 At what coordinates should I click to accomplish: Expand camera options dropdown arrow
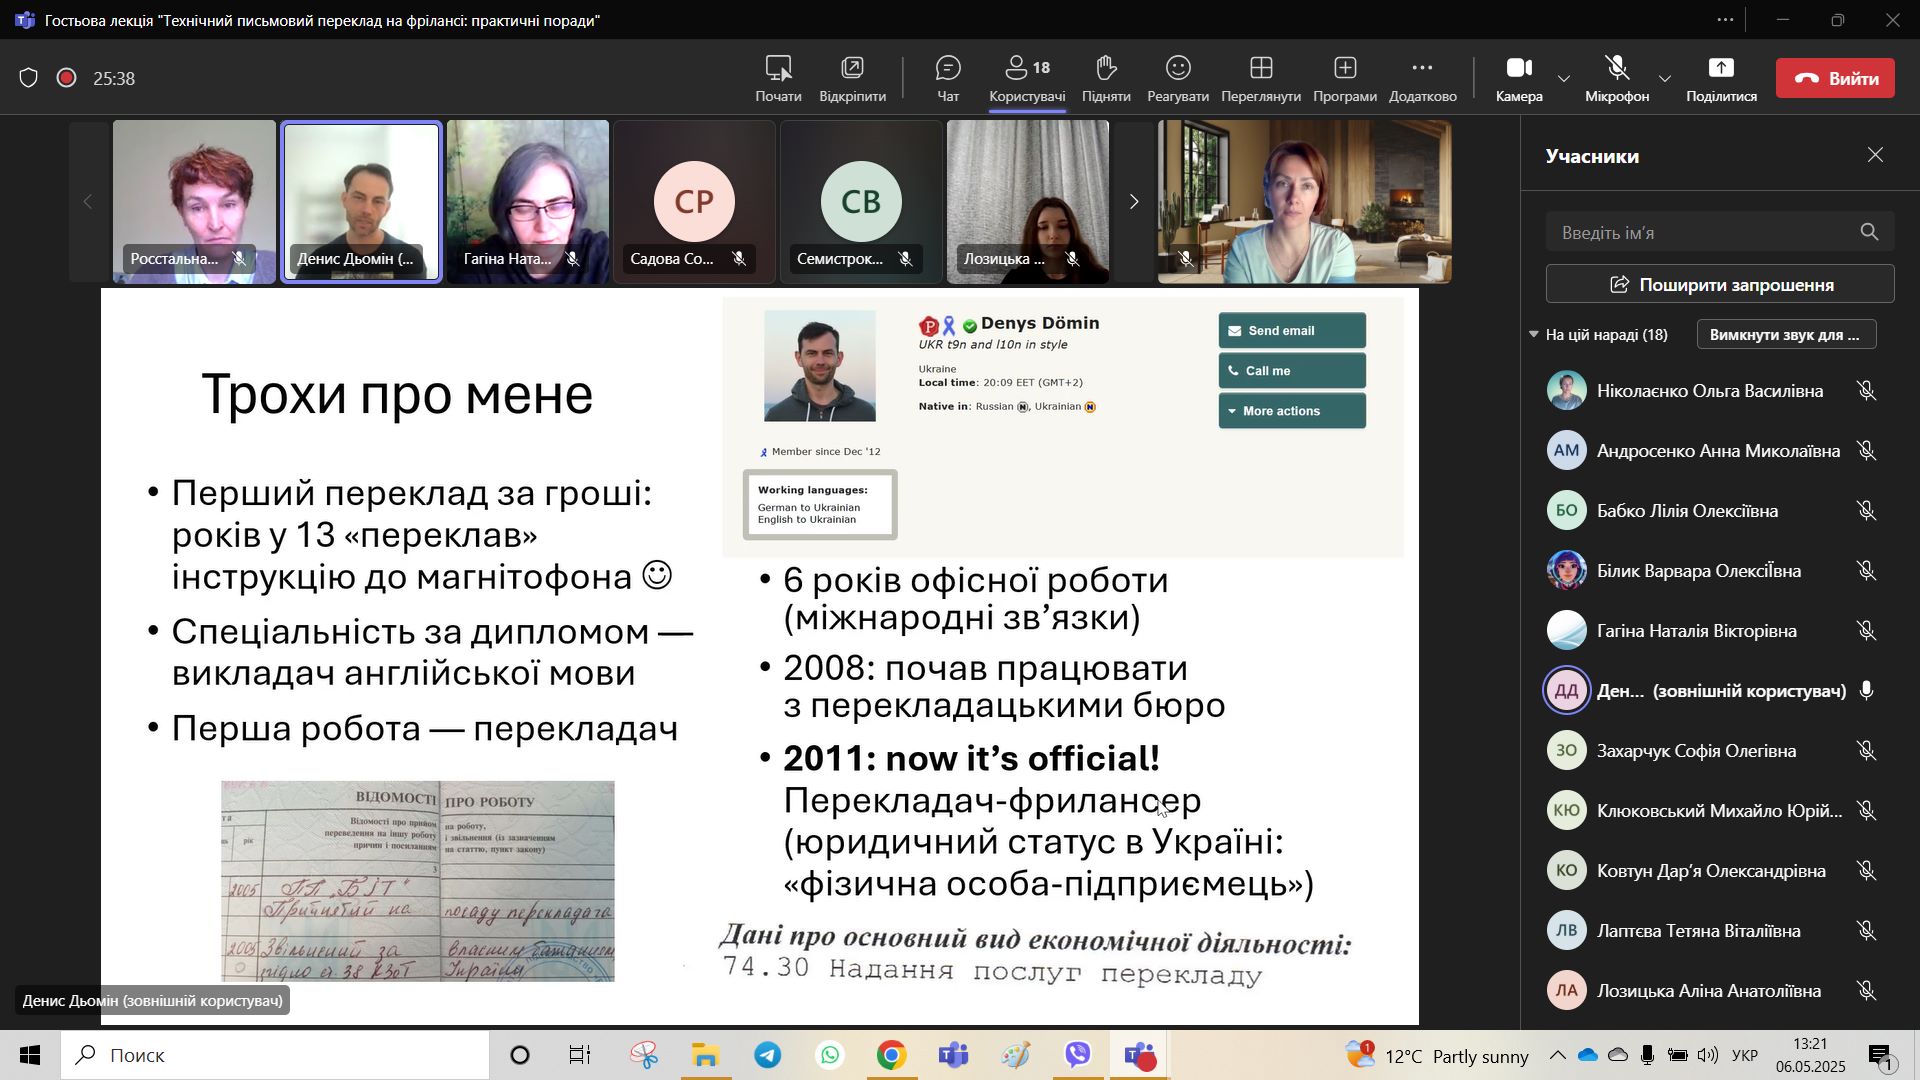pyautogui.click(x=1564, y=79)
